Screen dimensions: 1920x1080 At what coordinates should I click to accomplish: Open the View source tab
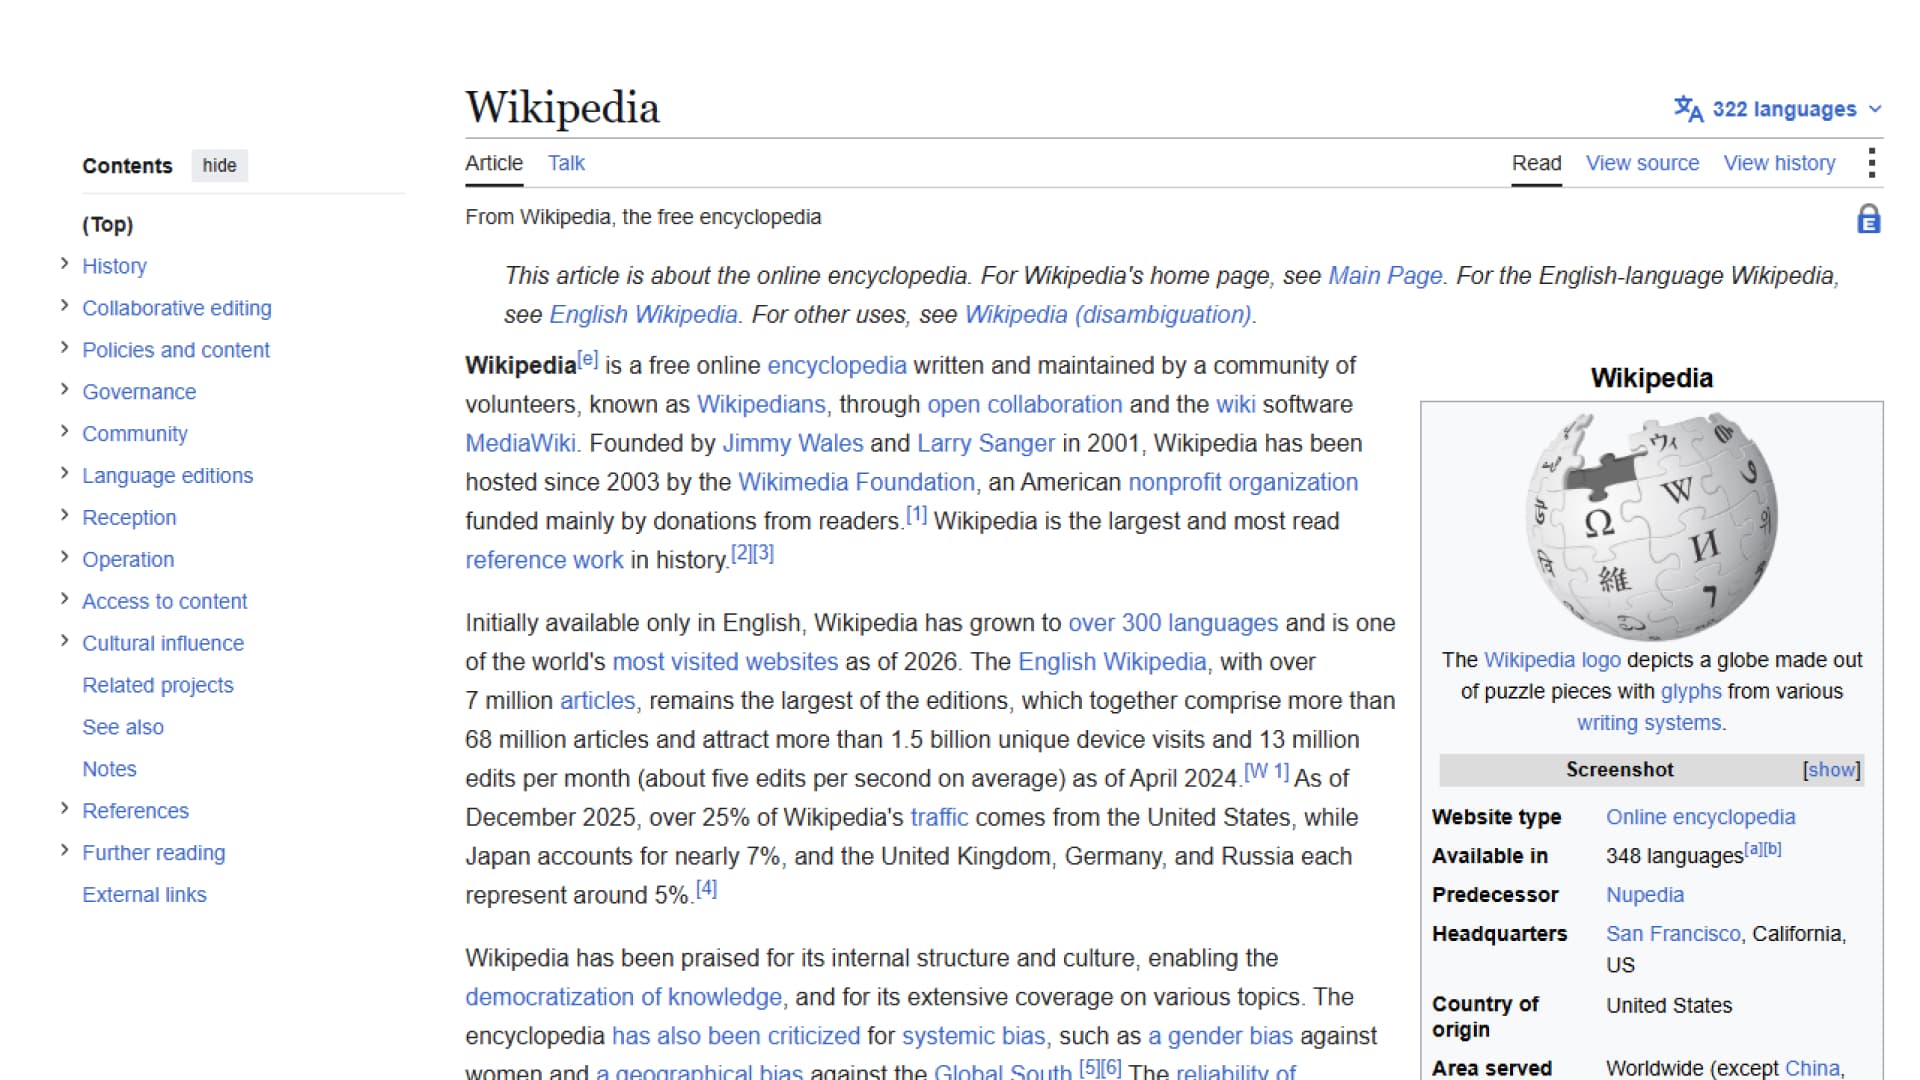tap(1642, 163)
